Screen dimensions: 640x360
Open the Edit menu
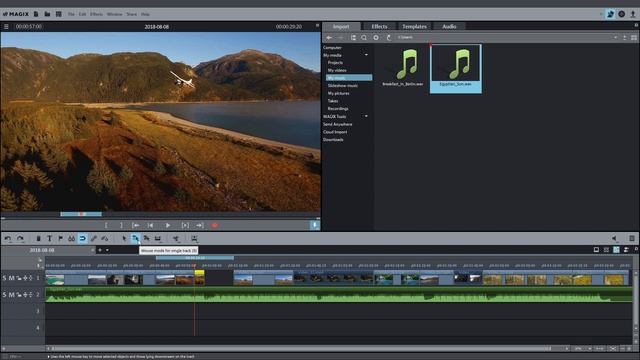coord(82,14)
